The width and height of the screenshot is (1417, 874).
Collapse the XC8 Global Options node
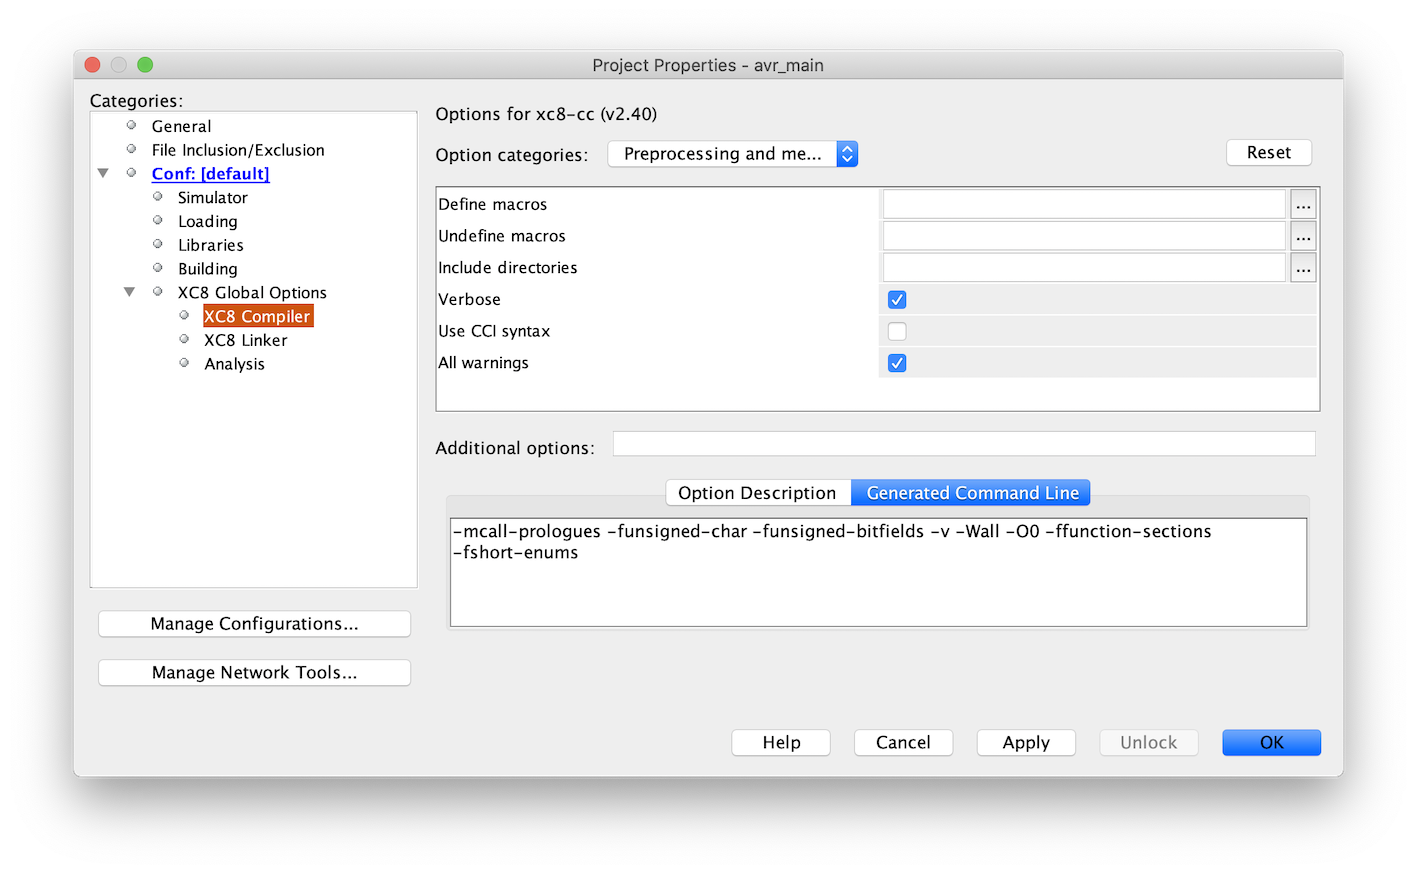pyautogui.click(x=129, y=292)
